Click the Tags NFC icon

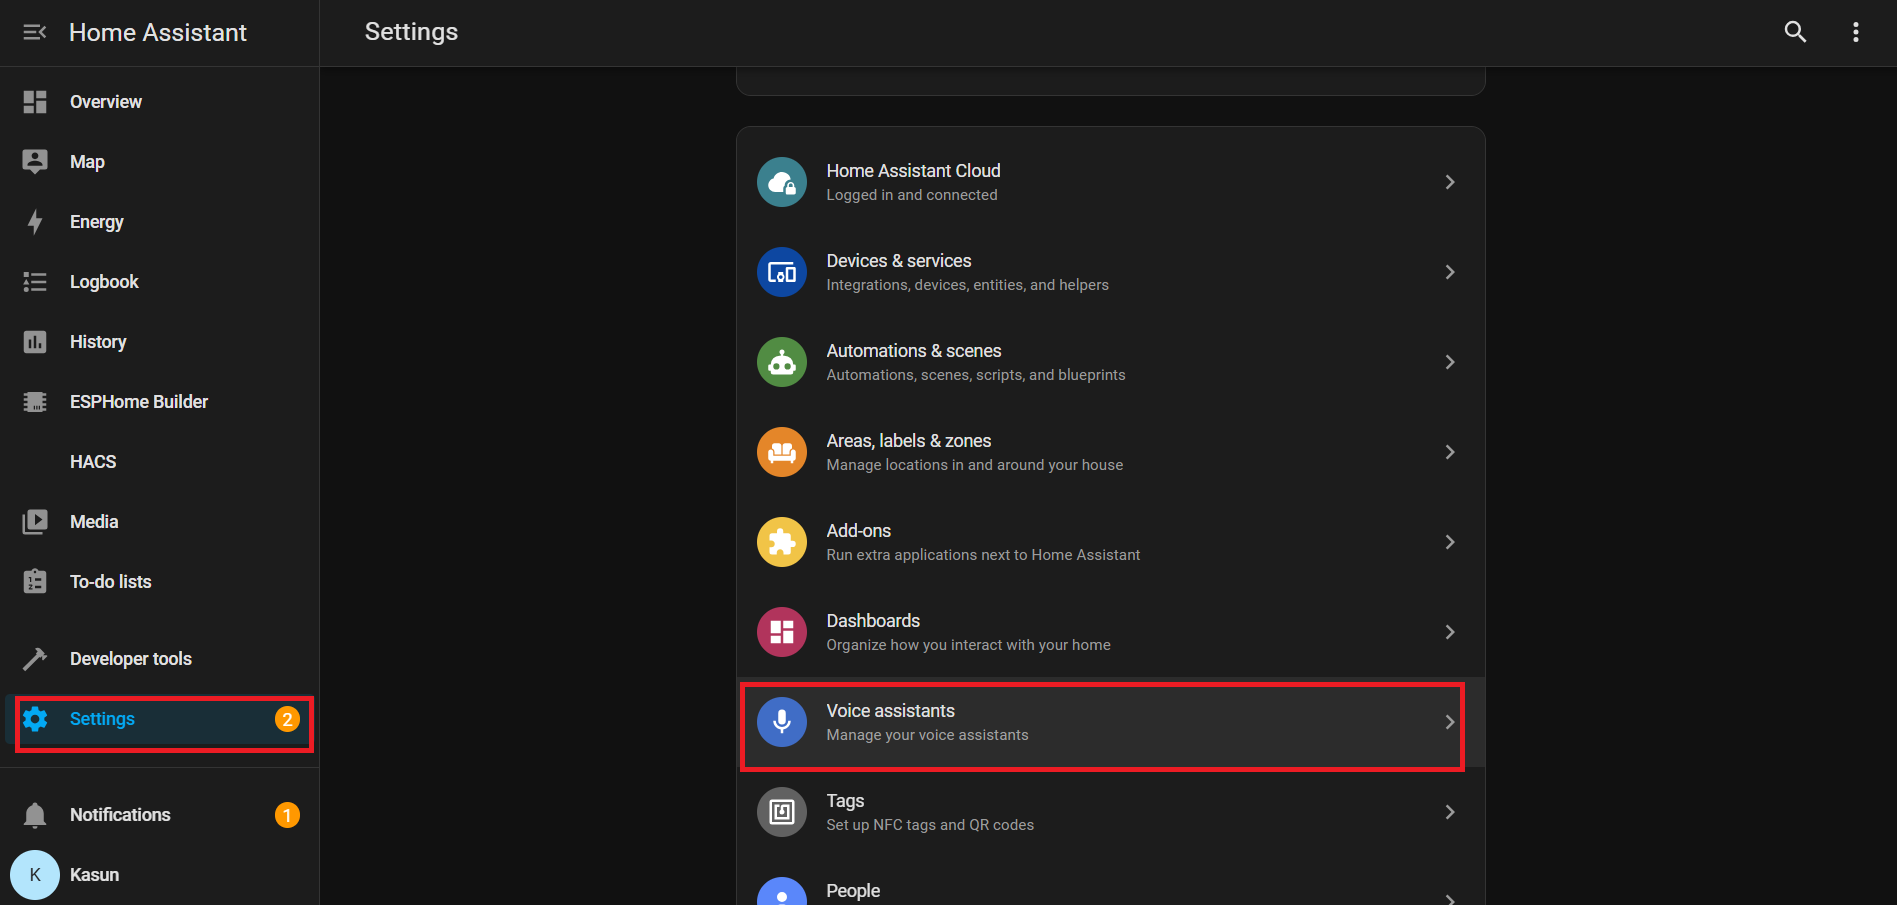coord(782,812)
